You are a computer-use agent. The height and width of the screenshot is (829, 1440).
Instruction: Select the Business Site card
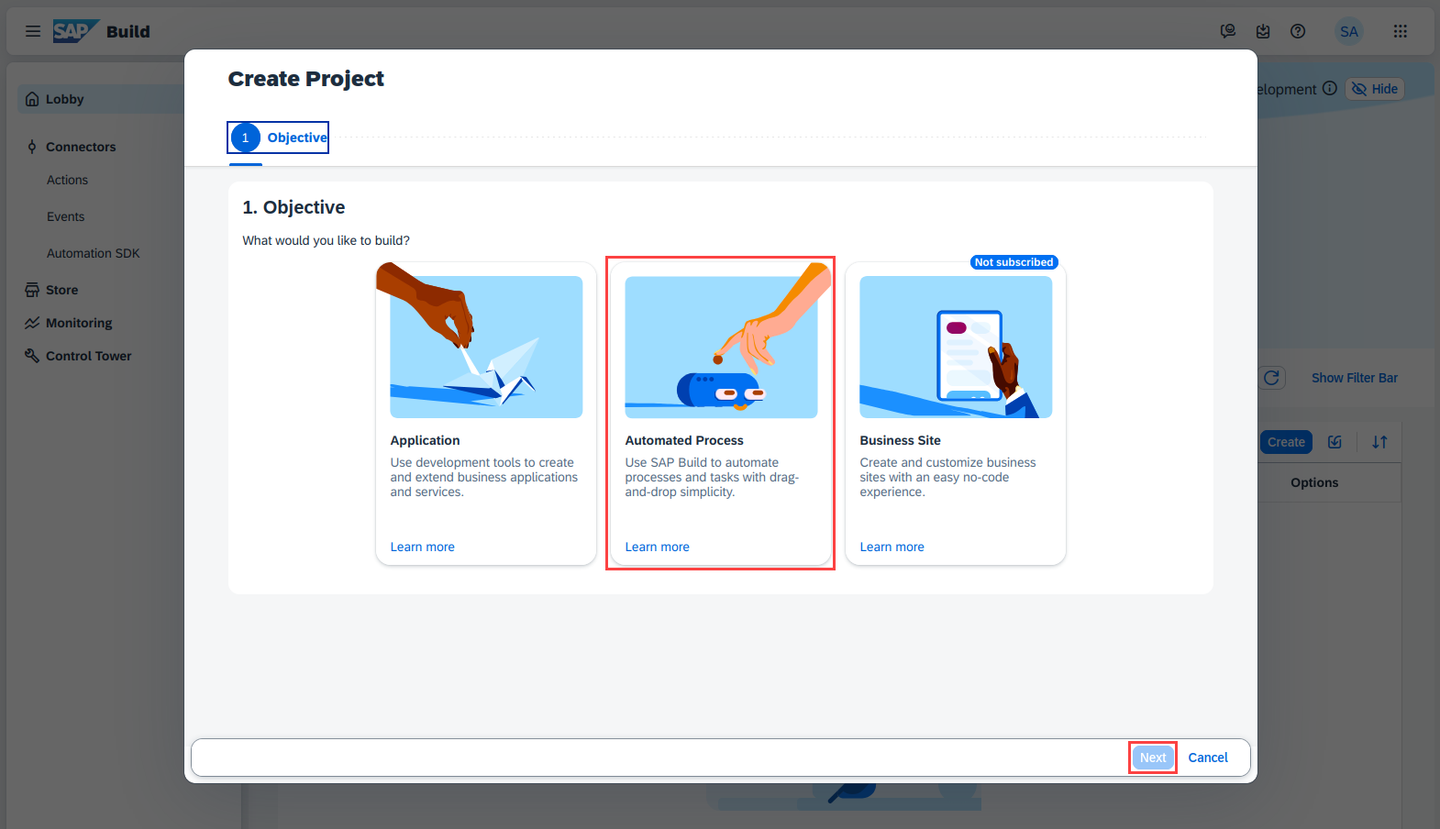click(955, 414)
